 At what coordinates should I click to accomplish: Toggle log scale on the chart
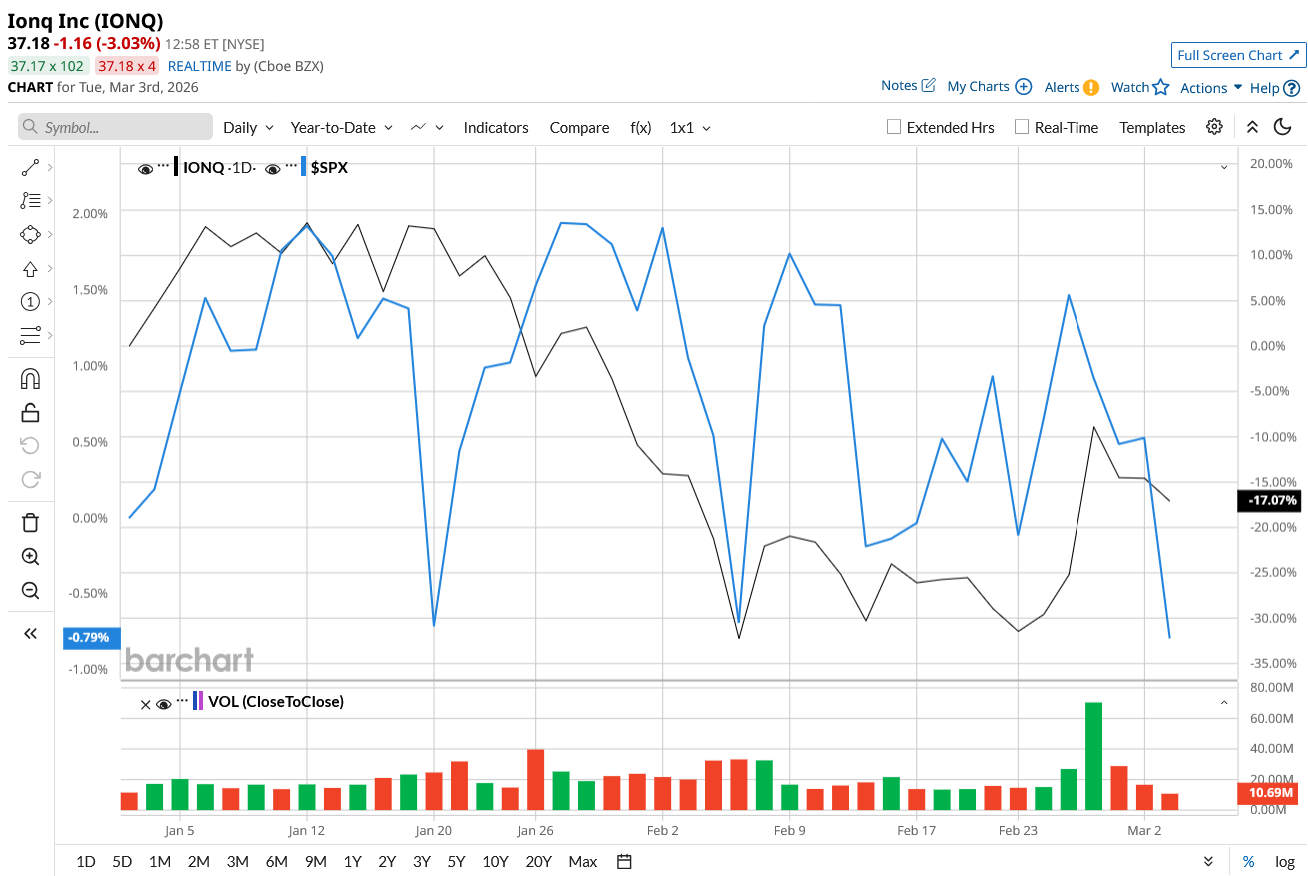1285,861
